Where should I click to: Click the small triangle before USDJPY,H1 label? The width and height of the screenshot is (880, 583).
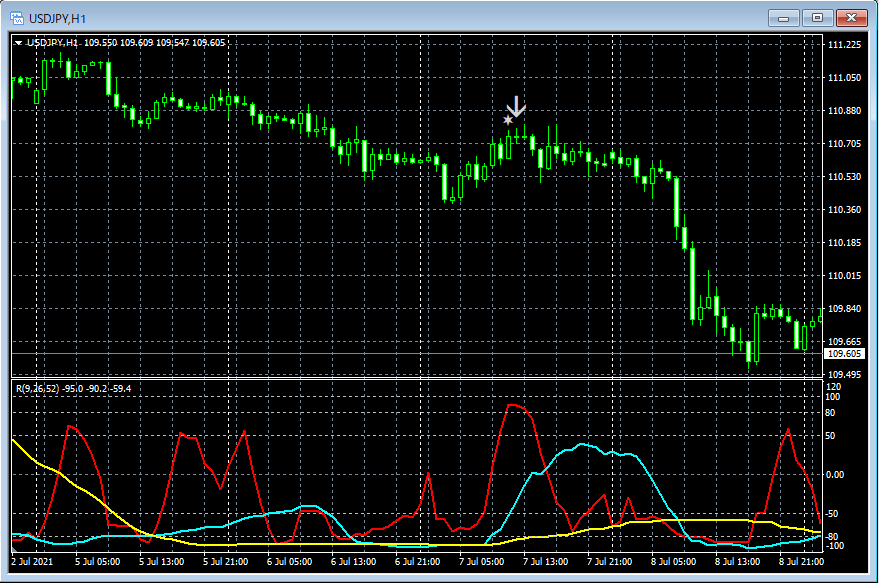click(19, 43)
